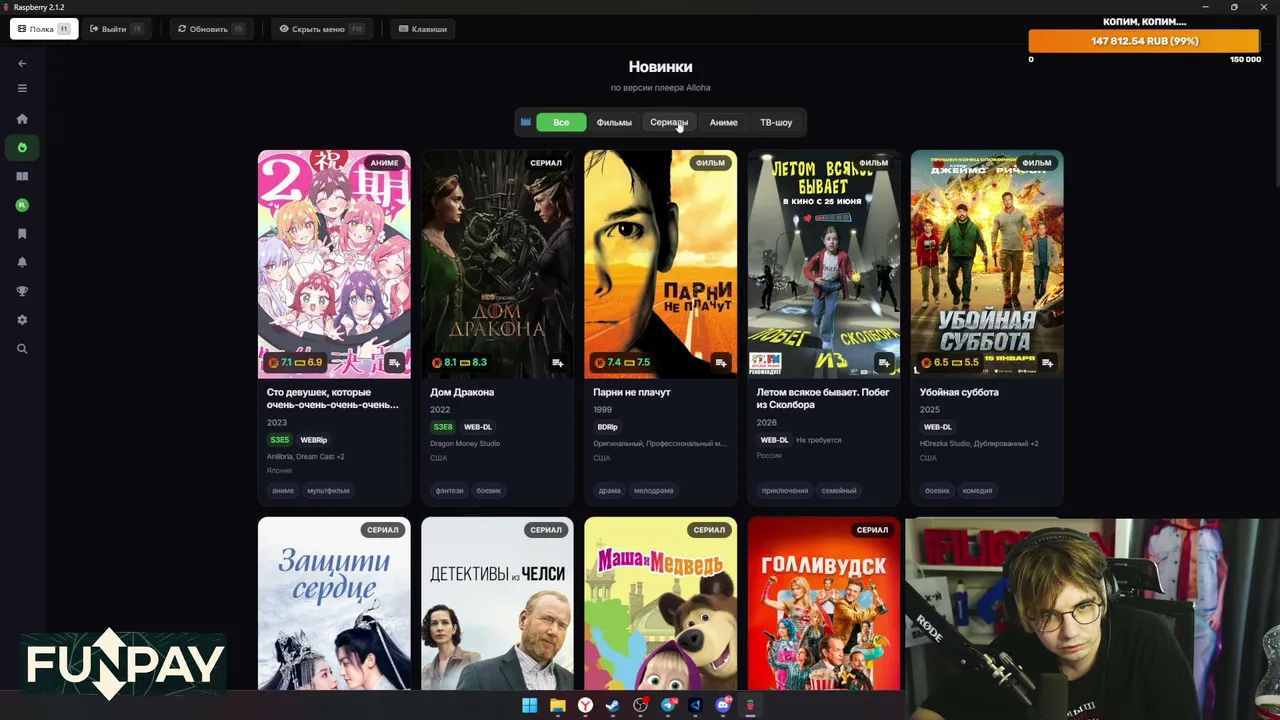Open settings gear in sidebar
The image size is (1280, 720).
(22, 320)
